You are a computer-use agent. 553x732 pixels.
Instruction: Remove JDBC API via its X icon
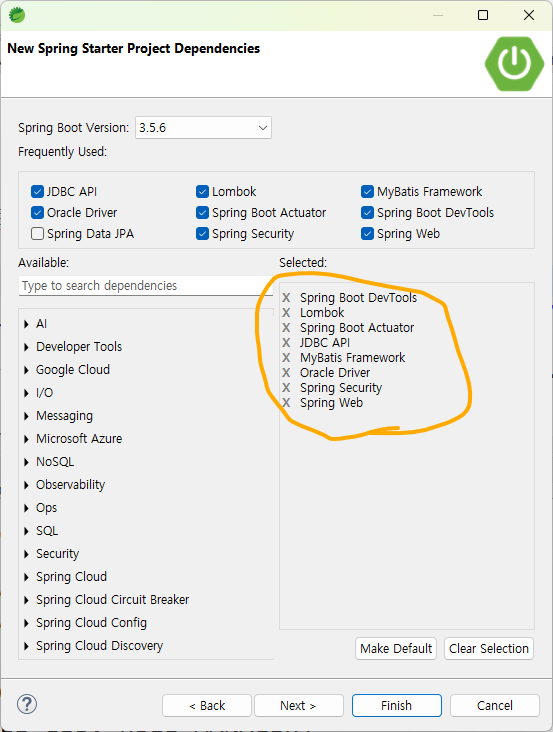286,343
